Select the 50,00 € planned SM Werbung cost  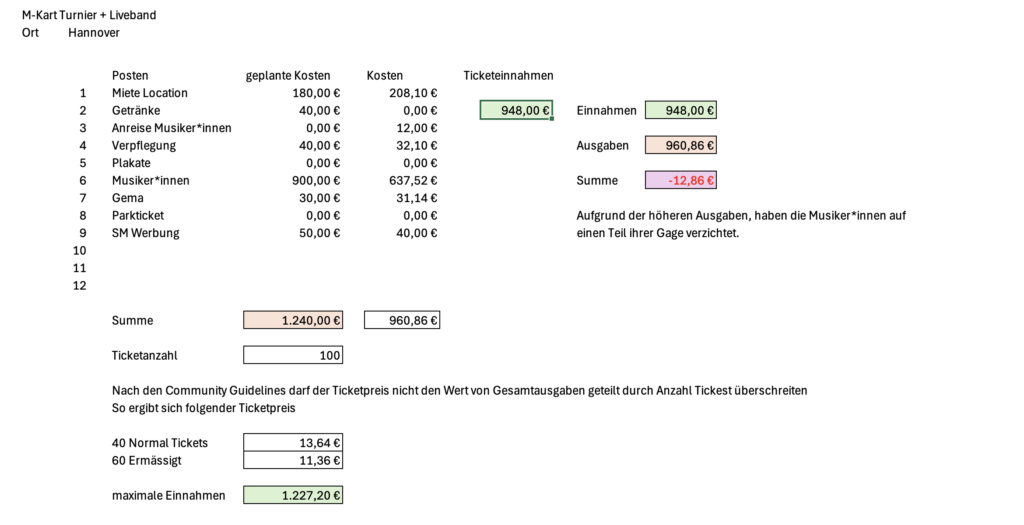pos(320,233)
